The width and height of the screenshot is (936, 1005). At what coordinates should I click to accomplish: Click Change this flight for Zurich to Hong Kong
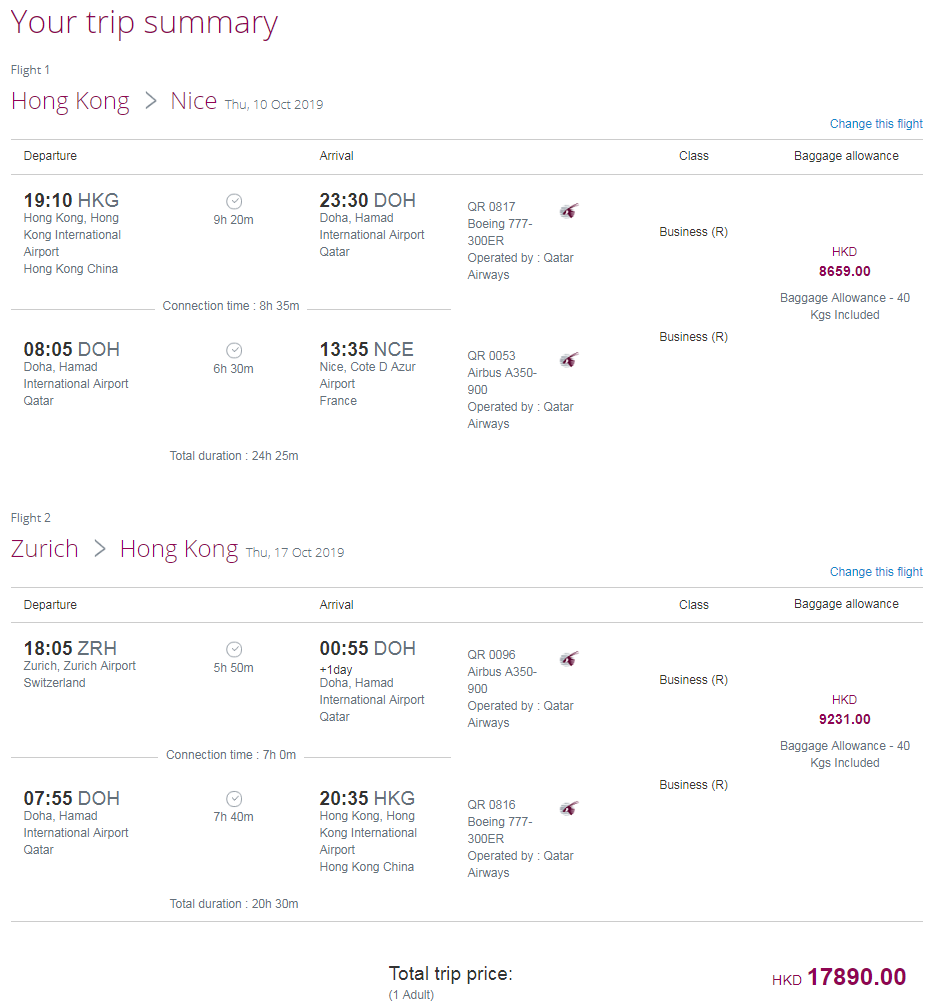point(876,572)
